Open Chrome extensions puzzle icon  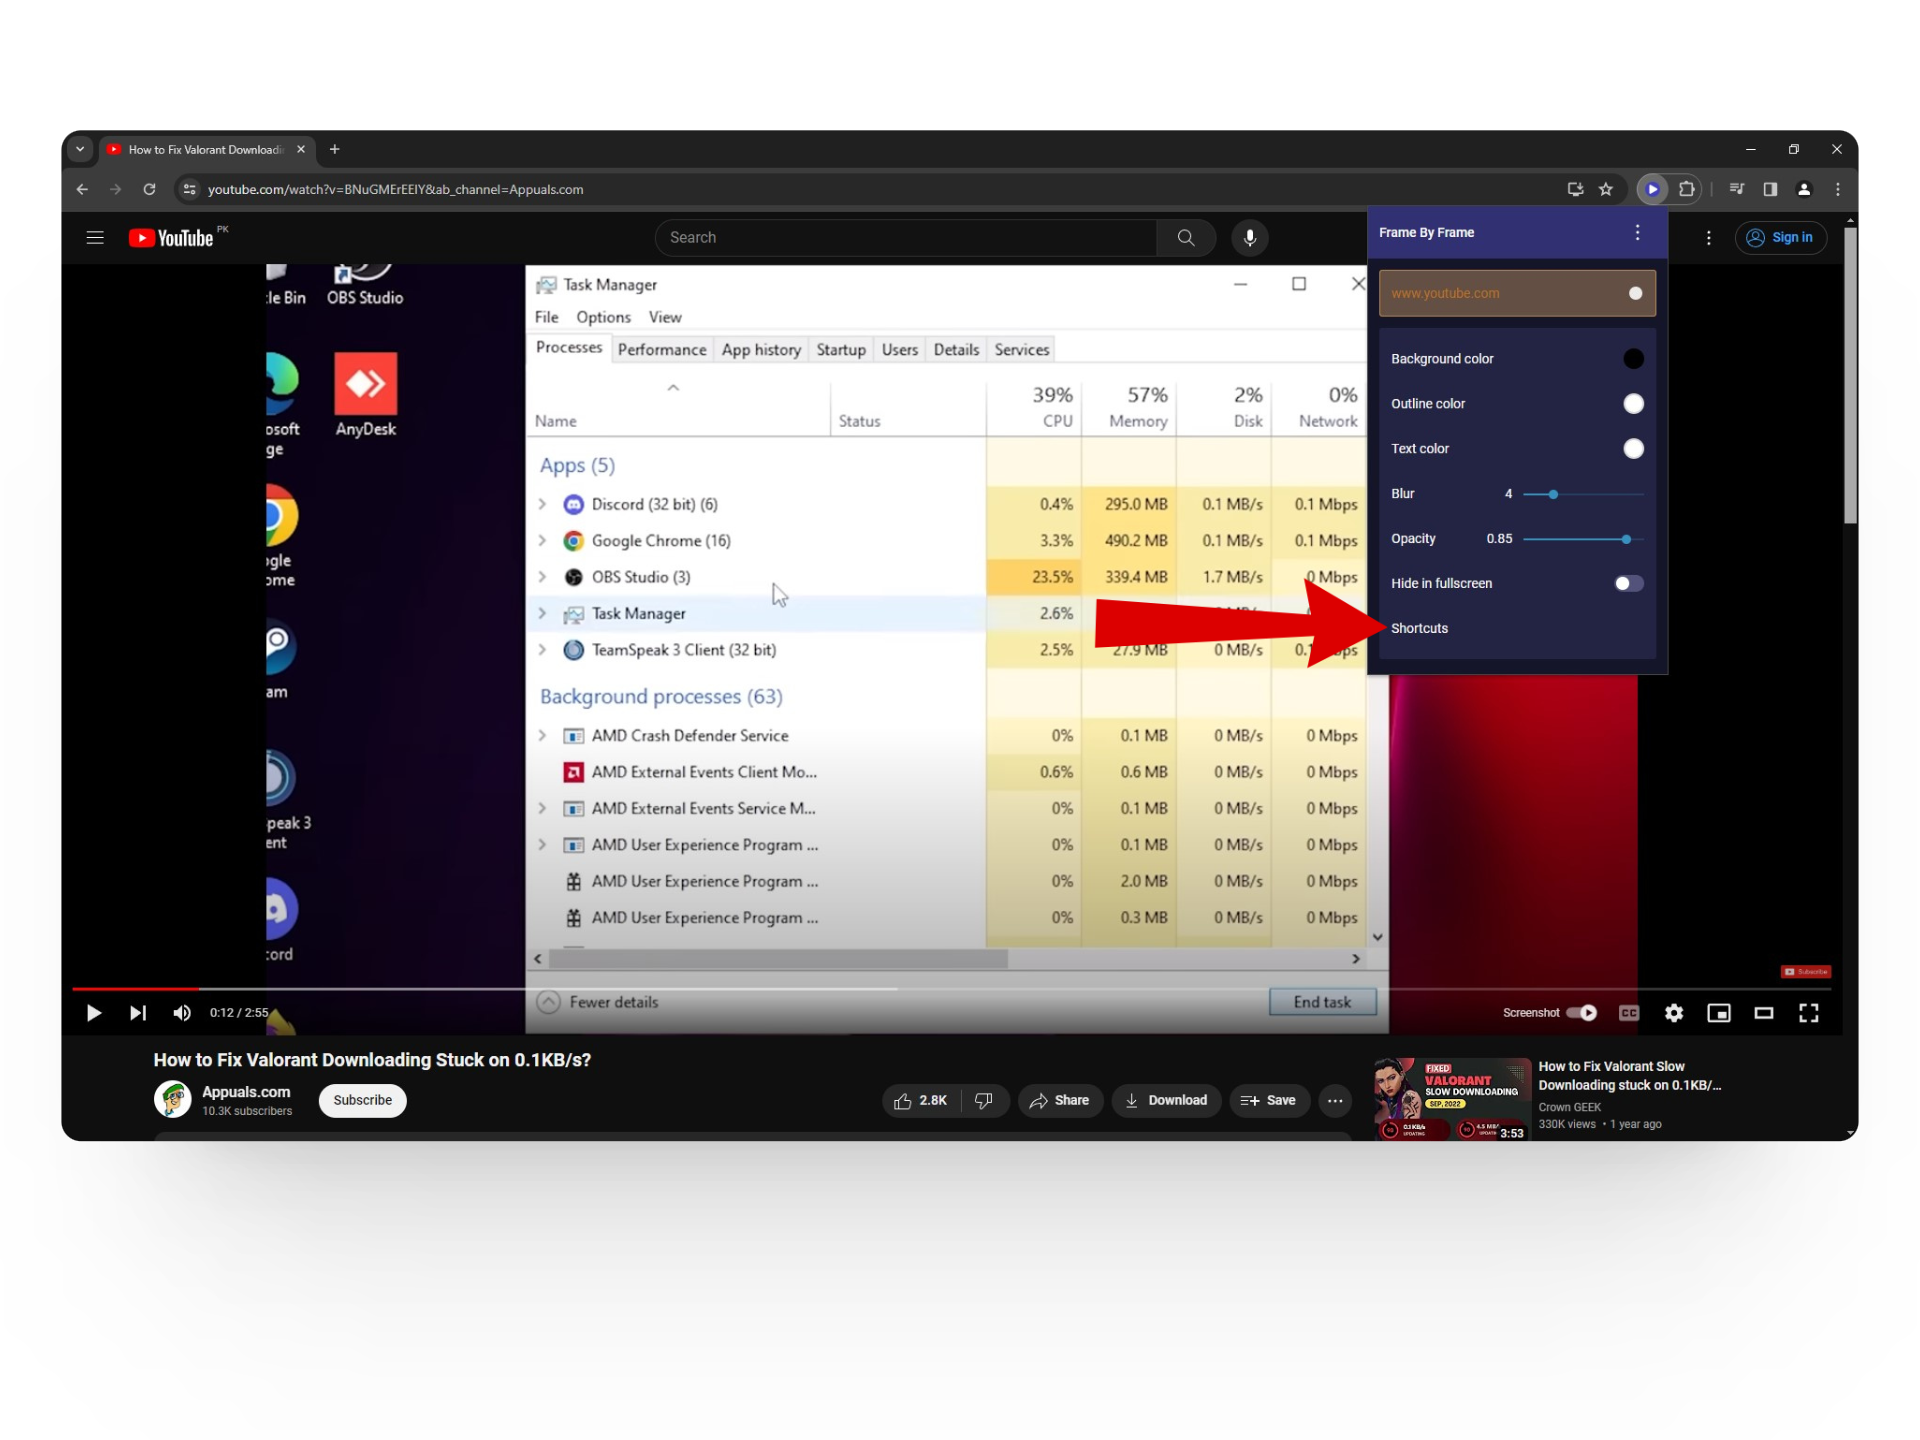coord(1686,189)
